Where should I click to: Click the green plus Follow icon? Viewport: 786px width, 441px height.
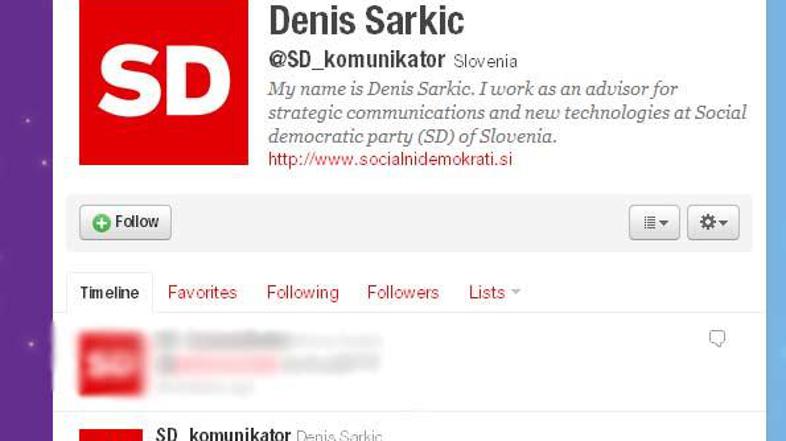[x=101, y=223]
